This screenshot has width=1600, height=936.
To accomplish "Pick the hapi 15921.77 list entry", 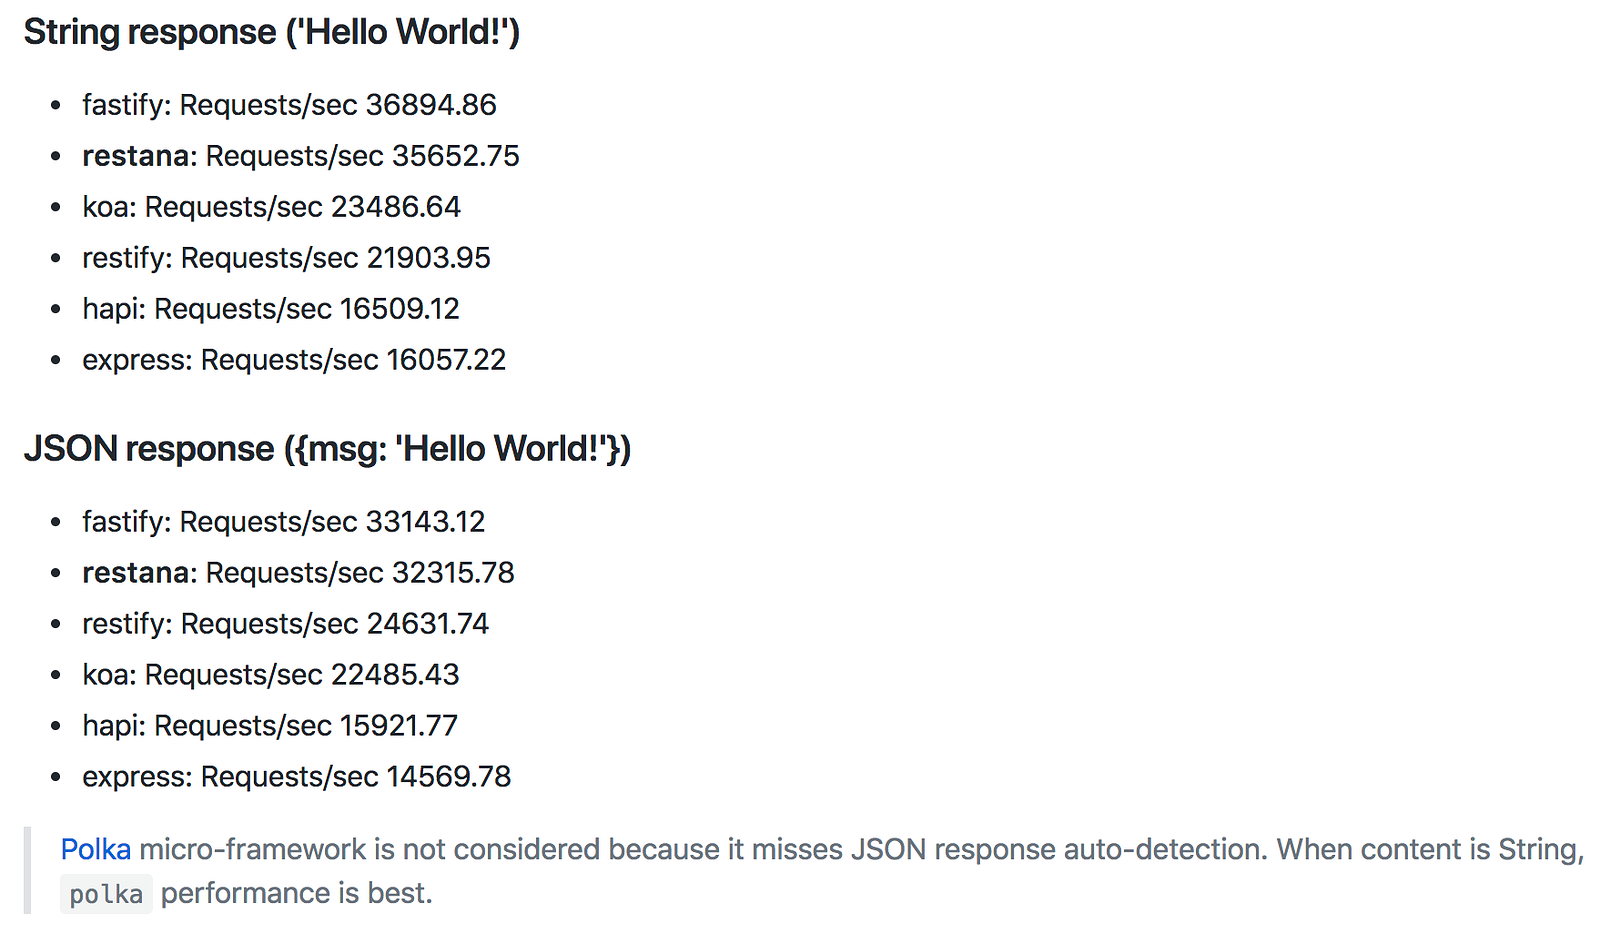I will 269,726.
